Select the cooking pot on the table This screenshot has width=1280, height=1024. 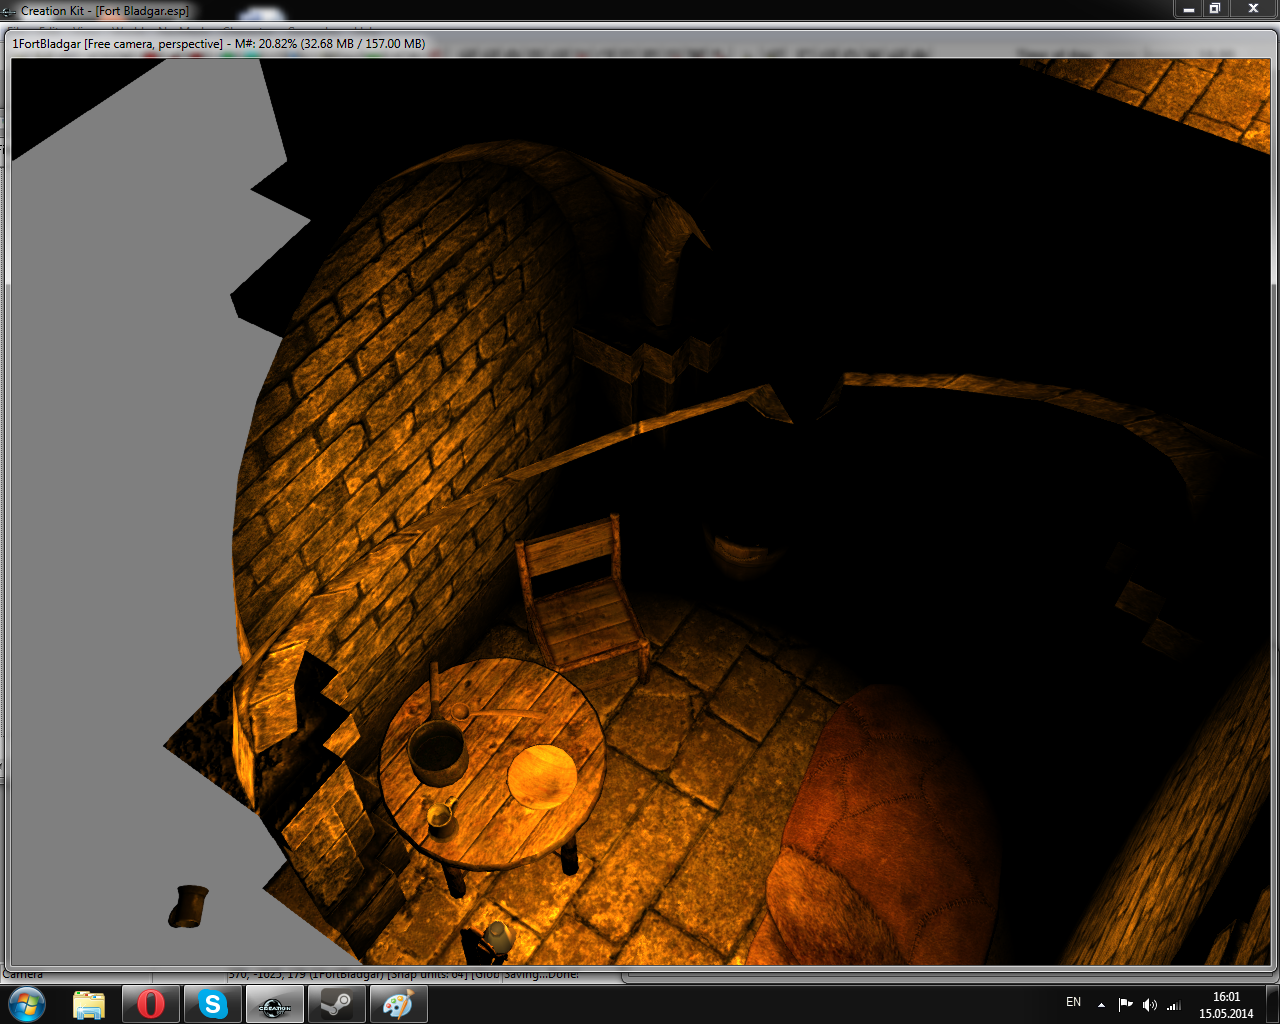437,751
